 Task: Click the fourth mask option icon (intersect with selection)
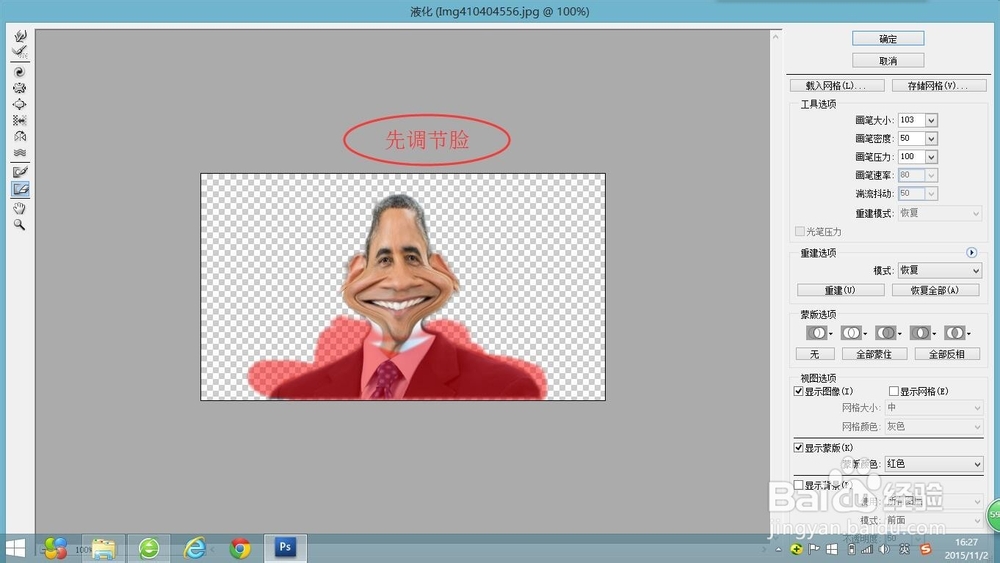click(x=920, y=333)
